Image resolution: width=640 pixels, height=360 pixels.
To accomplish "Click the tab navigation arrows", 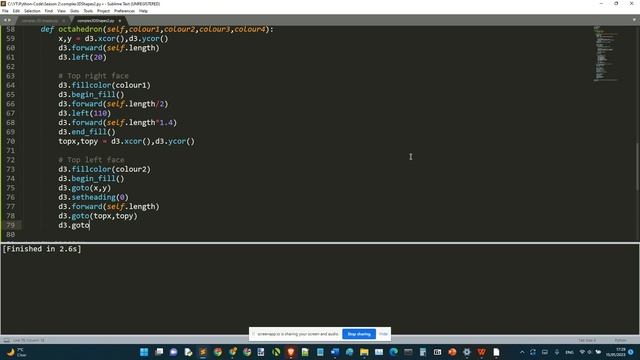I will pos(7,20).
